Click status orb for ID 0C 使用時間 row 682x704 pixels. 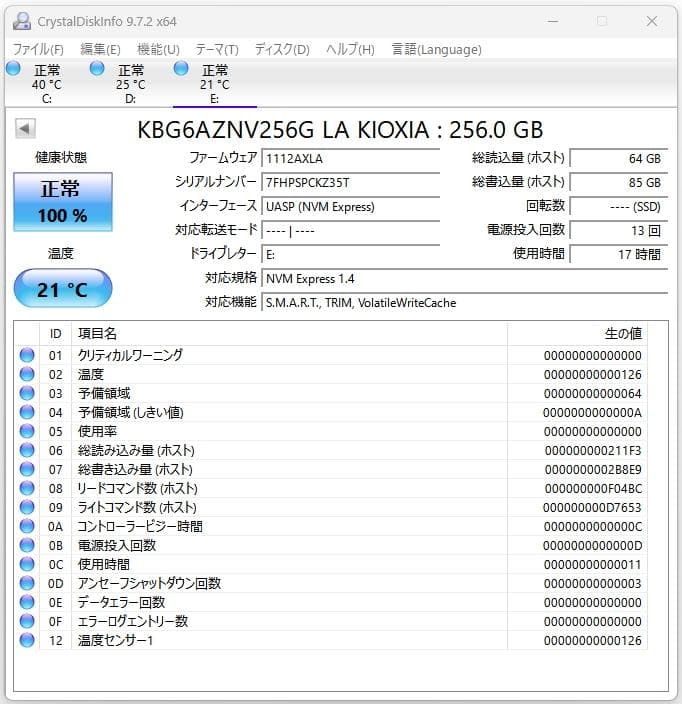tap(27, 564)
